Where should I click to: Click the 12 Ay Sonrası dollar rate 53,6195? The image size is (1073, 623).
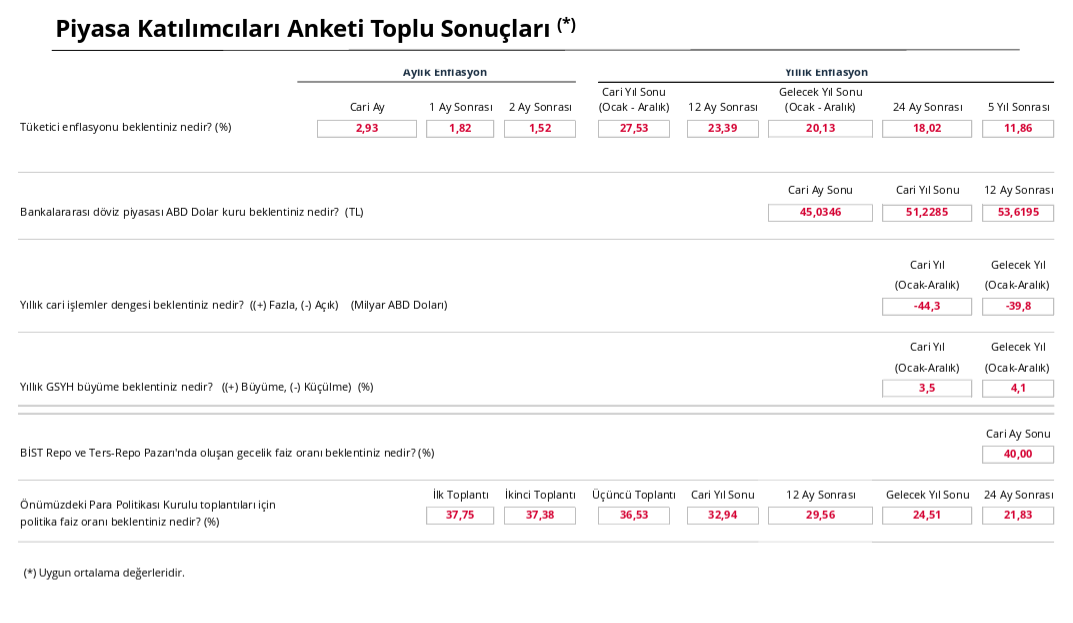(x=1017, y=212)
